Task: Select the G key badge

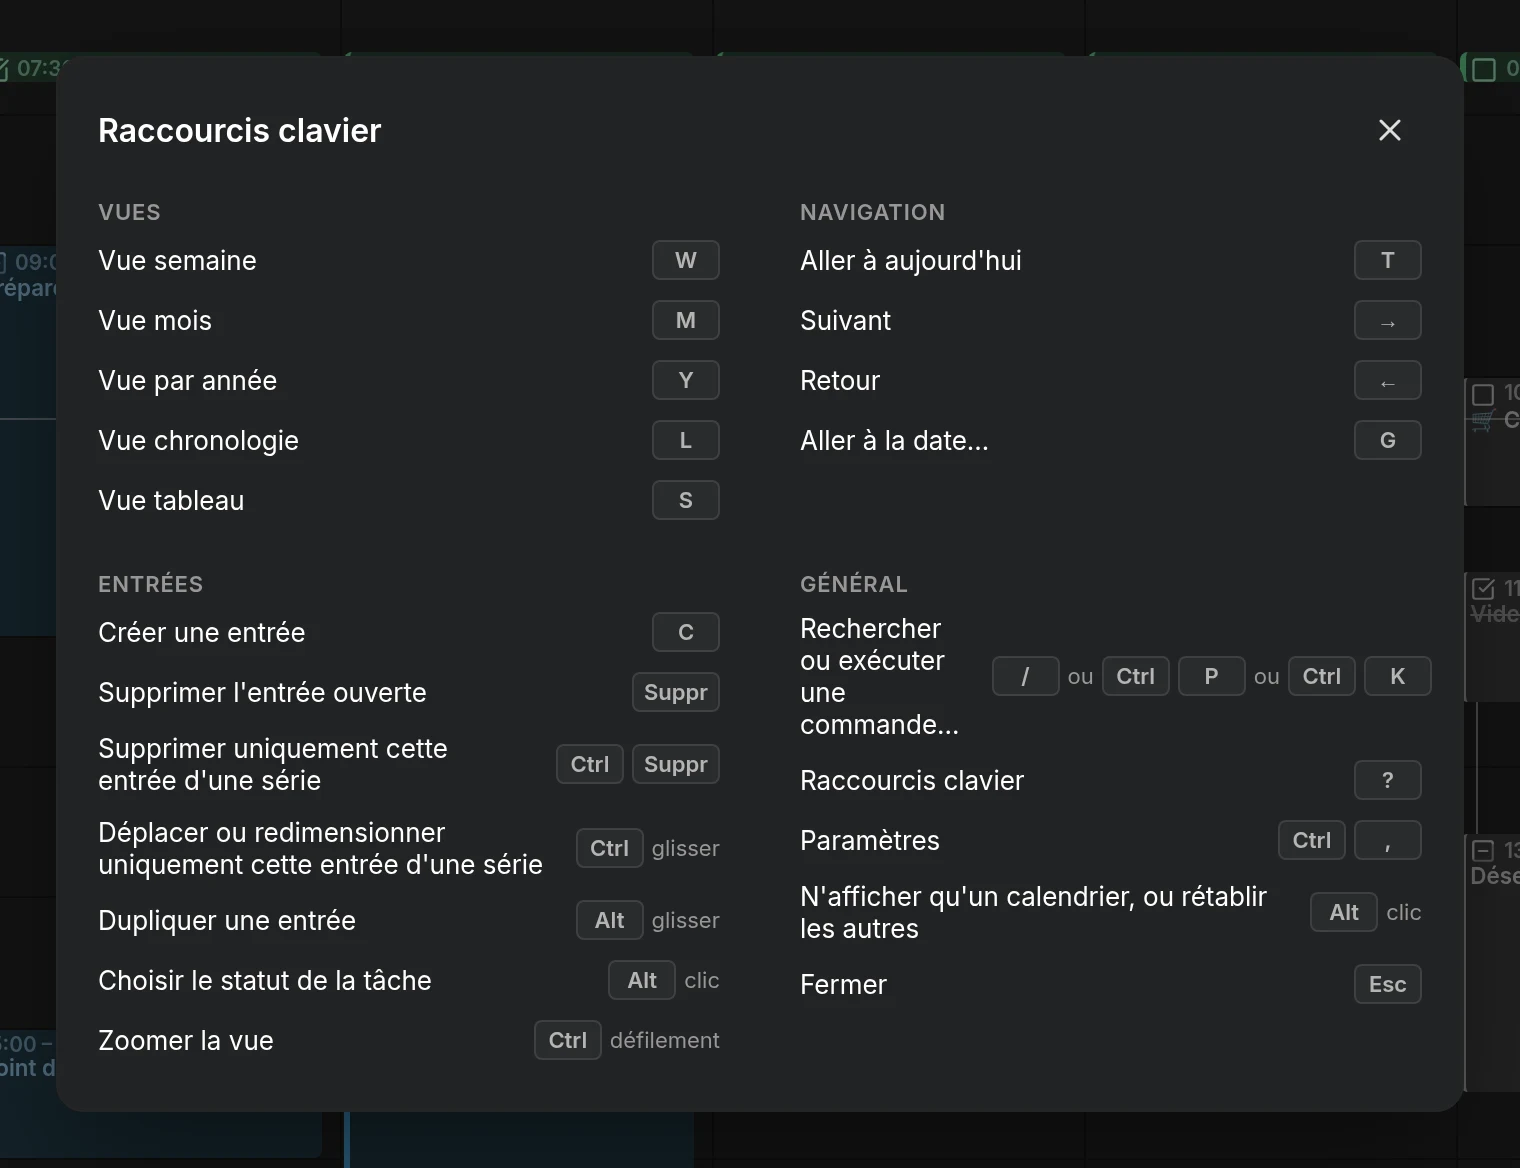Action: click(1387, 440)
